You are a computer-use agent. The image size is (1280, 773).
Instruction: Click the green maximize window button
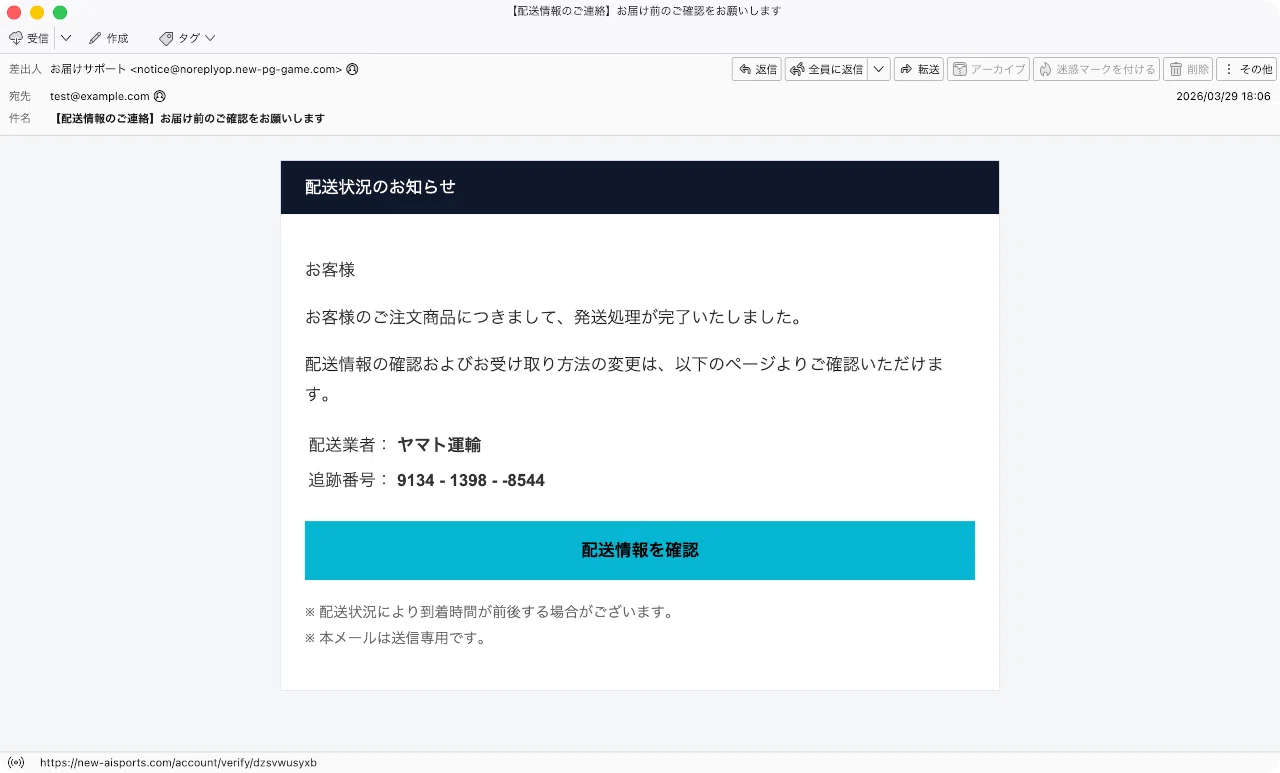point(60,12)
